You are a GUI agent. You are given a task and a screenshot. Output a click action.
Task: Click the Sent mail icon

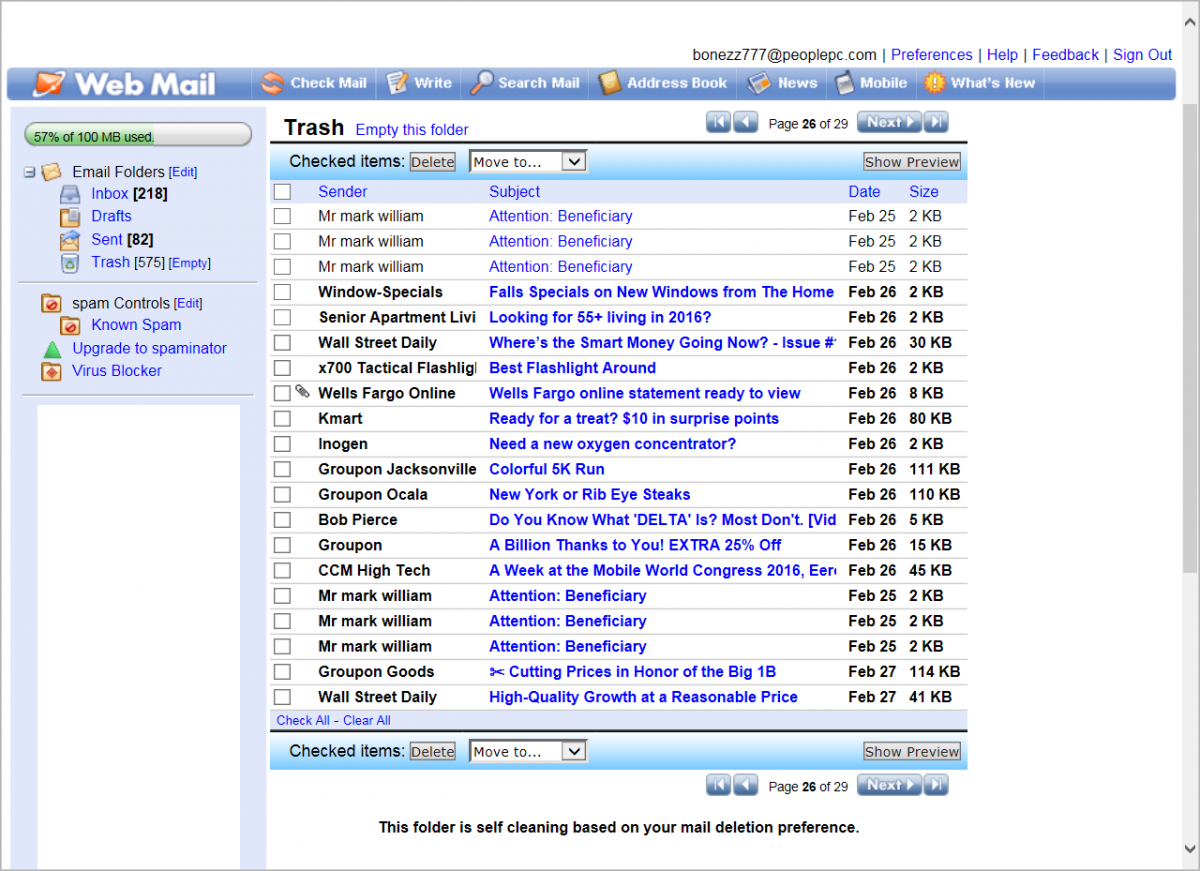[x=70, y=240]
